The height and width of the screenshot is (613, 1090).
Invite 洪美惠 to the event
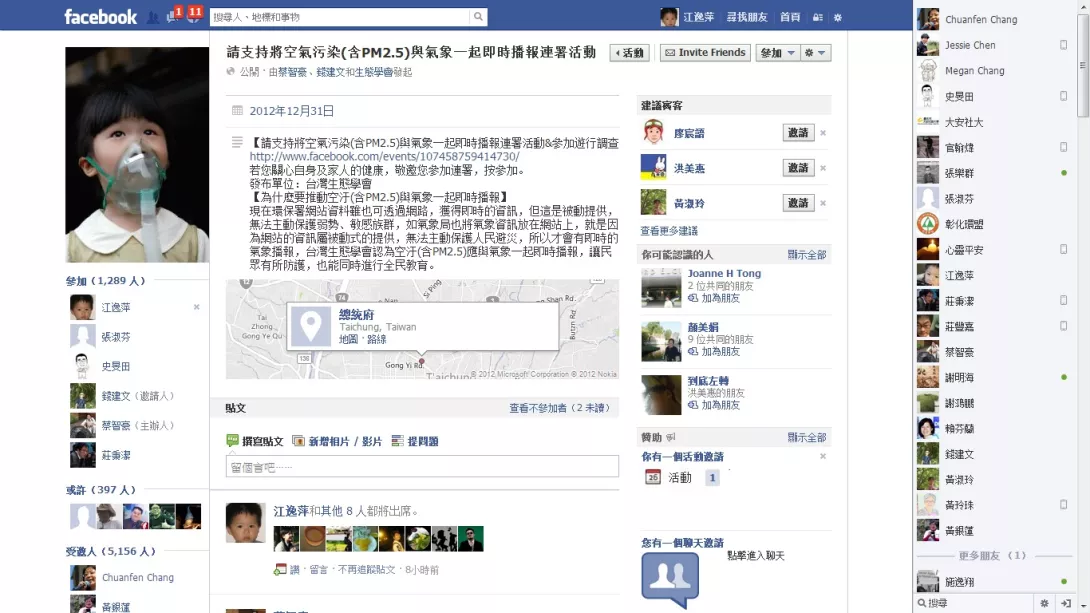pos(798,167)
